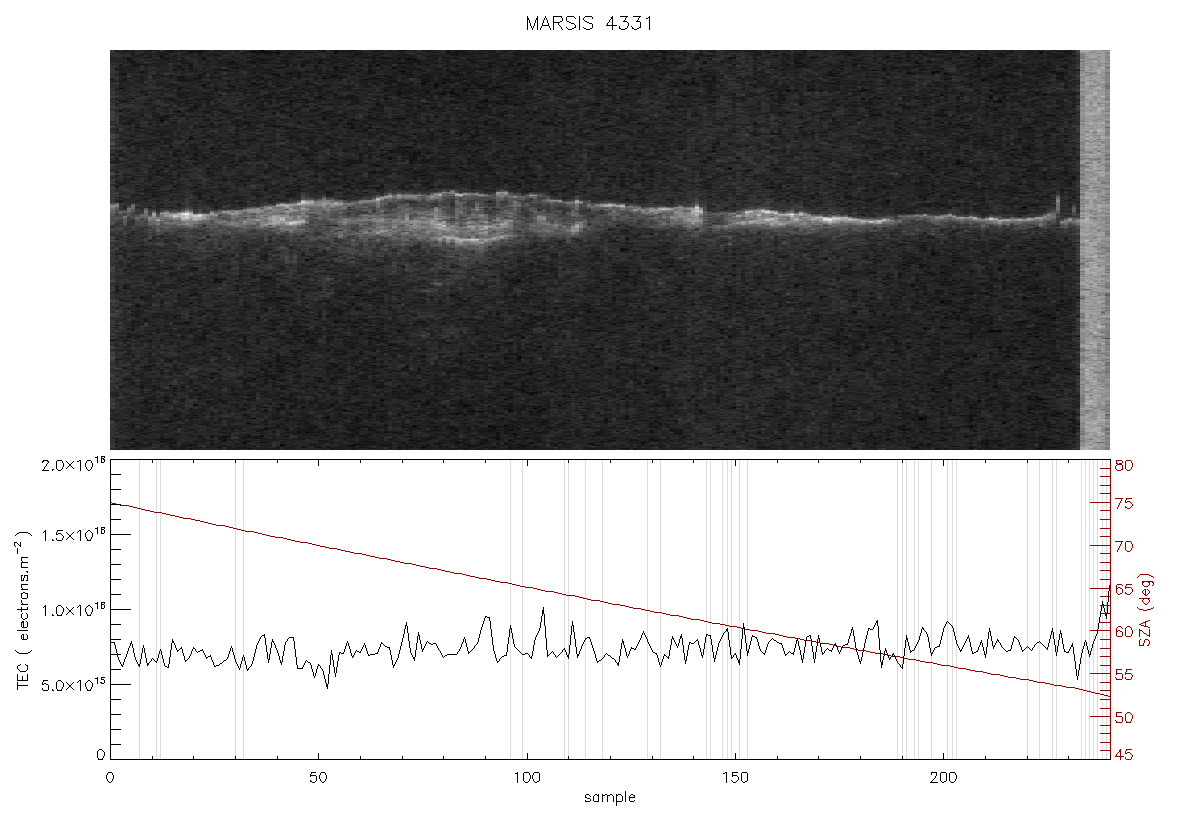Click the MARSIS 4331 plot title
Viewport: 1180px width, 830px height.
coord(589,23)
